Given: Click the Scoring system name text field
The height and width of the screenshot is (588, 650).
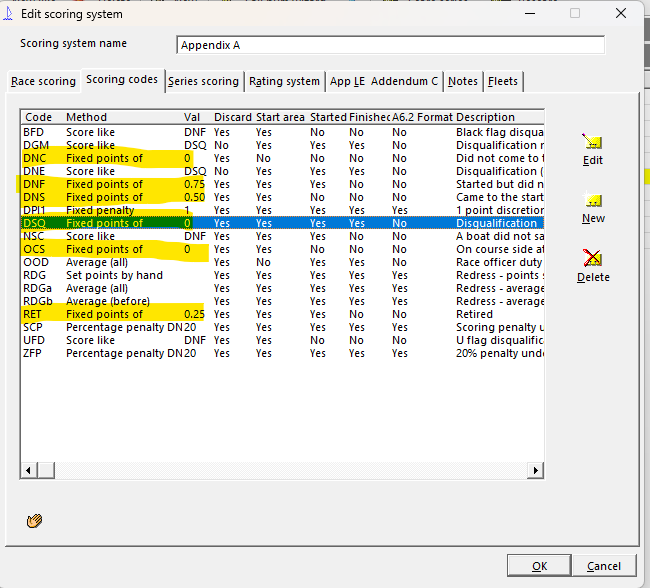Looking at the screenshot, I should click(x=390, y=45).
